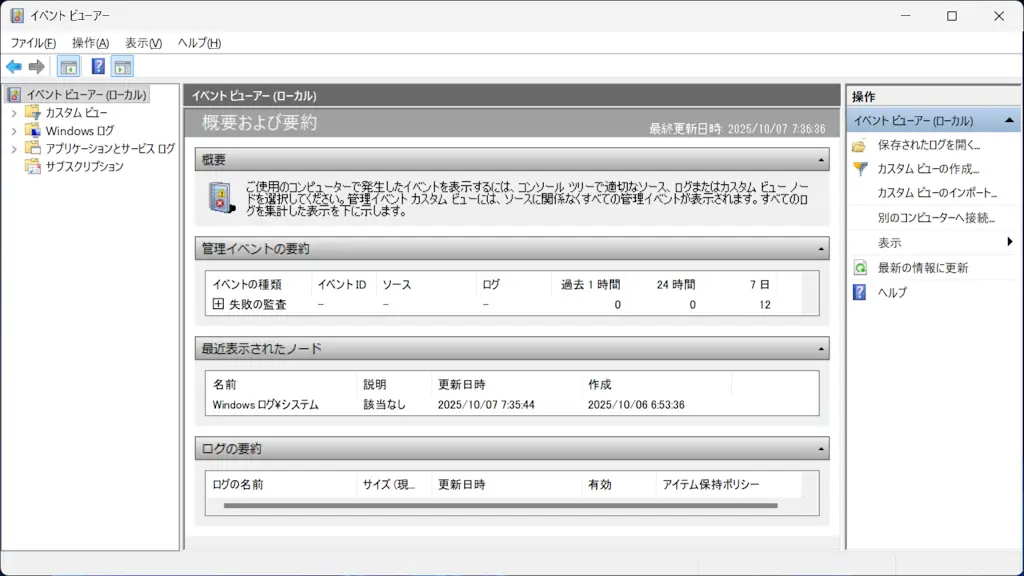Open the Windows ログ¥システム recent node row

[x=266, y=405]
